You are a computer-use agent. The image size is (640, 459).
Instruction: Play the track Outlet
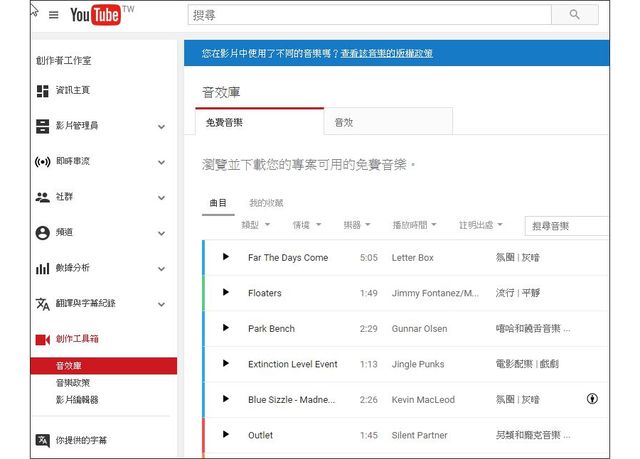[x=226, y=434]
